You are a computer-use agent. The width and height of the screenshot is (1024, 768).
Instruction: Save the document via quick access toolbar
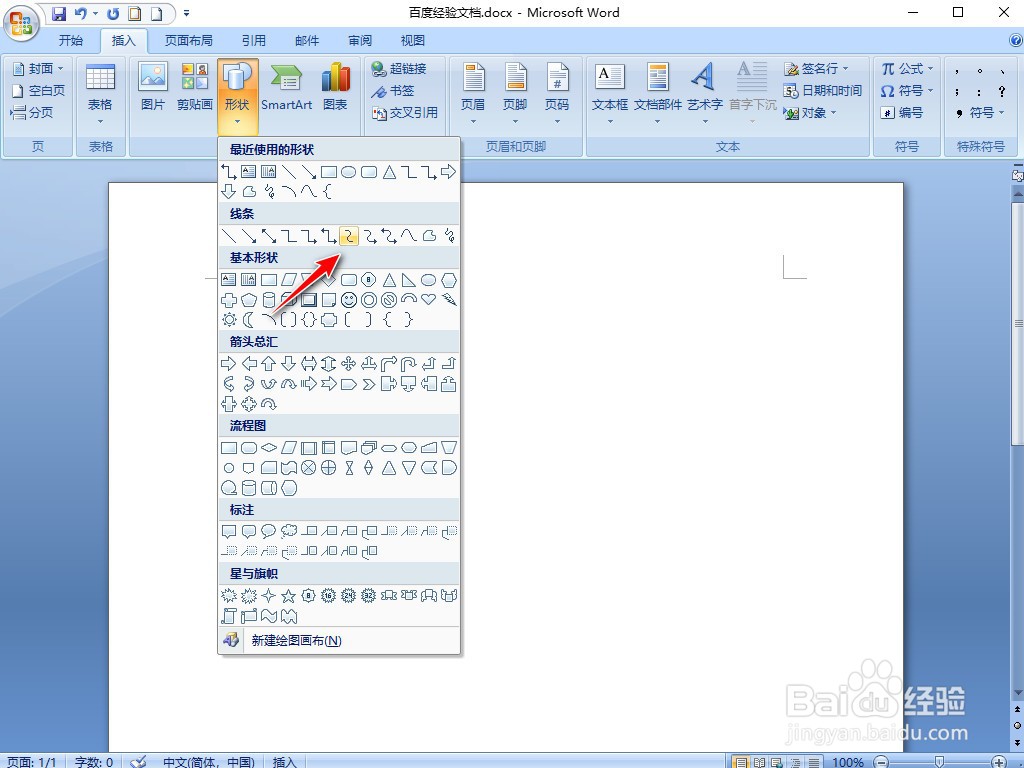(59, 13)
